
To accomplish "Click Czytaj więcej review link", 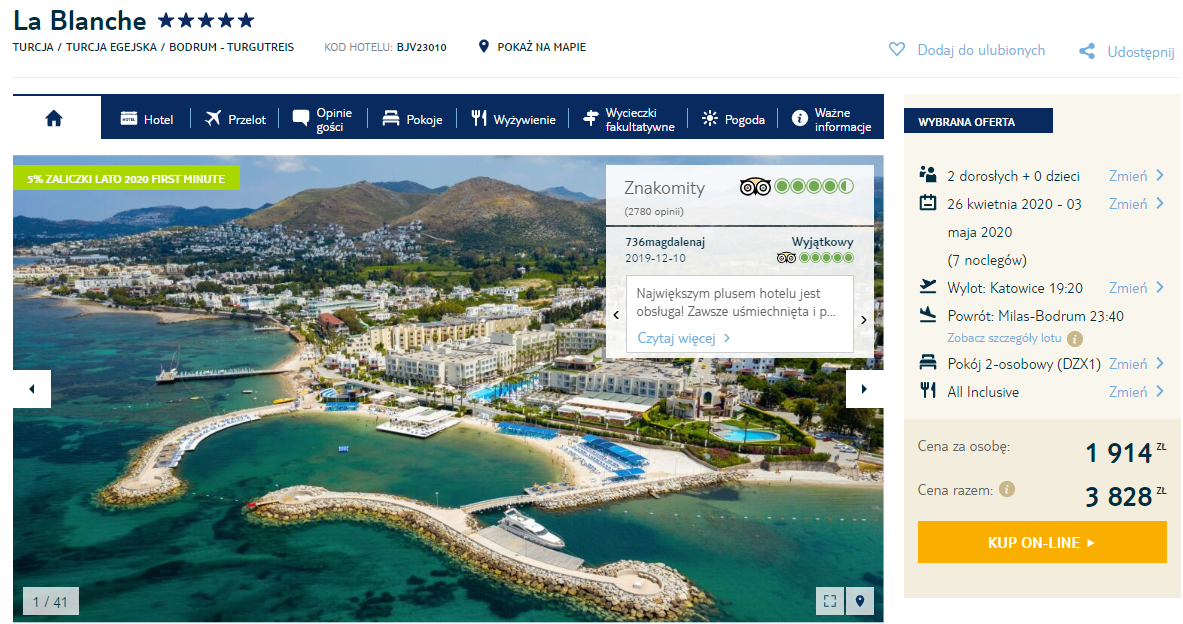I will pyautogui.click(x=684, y=338).
